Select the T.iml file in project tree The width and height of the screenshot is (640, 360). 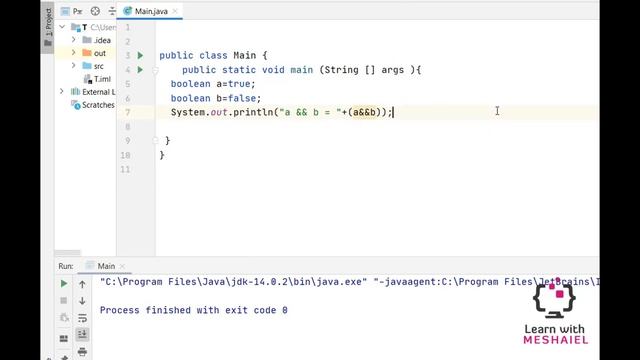coord(97,79)
